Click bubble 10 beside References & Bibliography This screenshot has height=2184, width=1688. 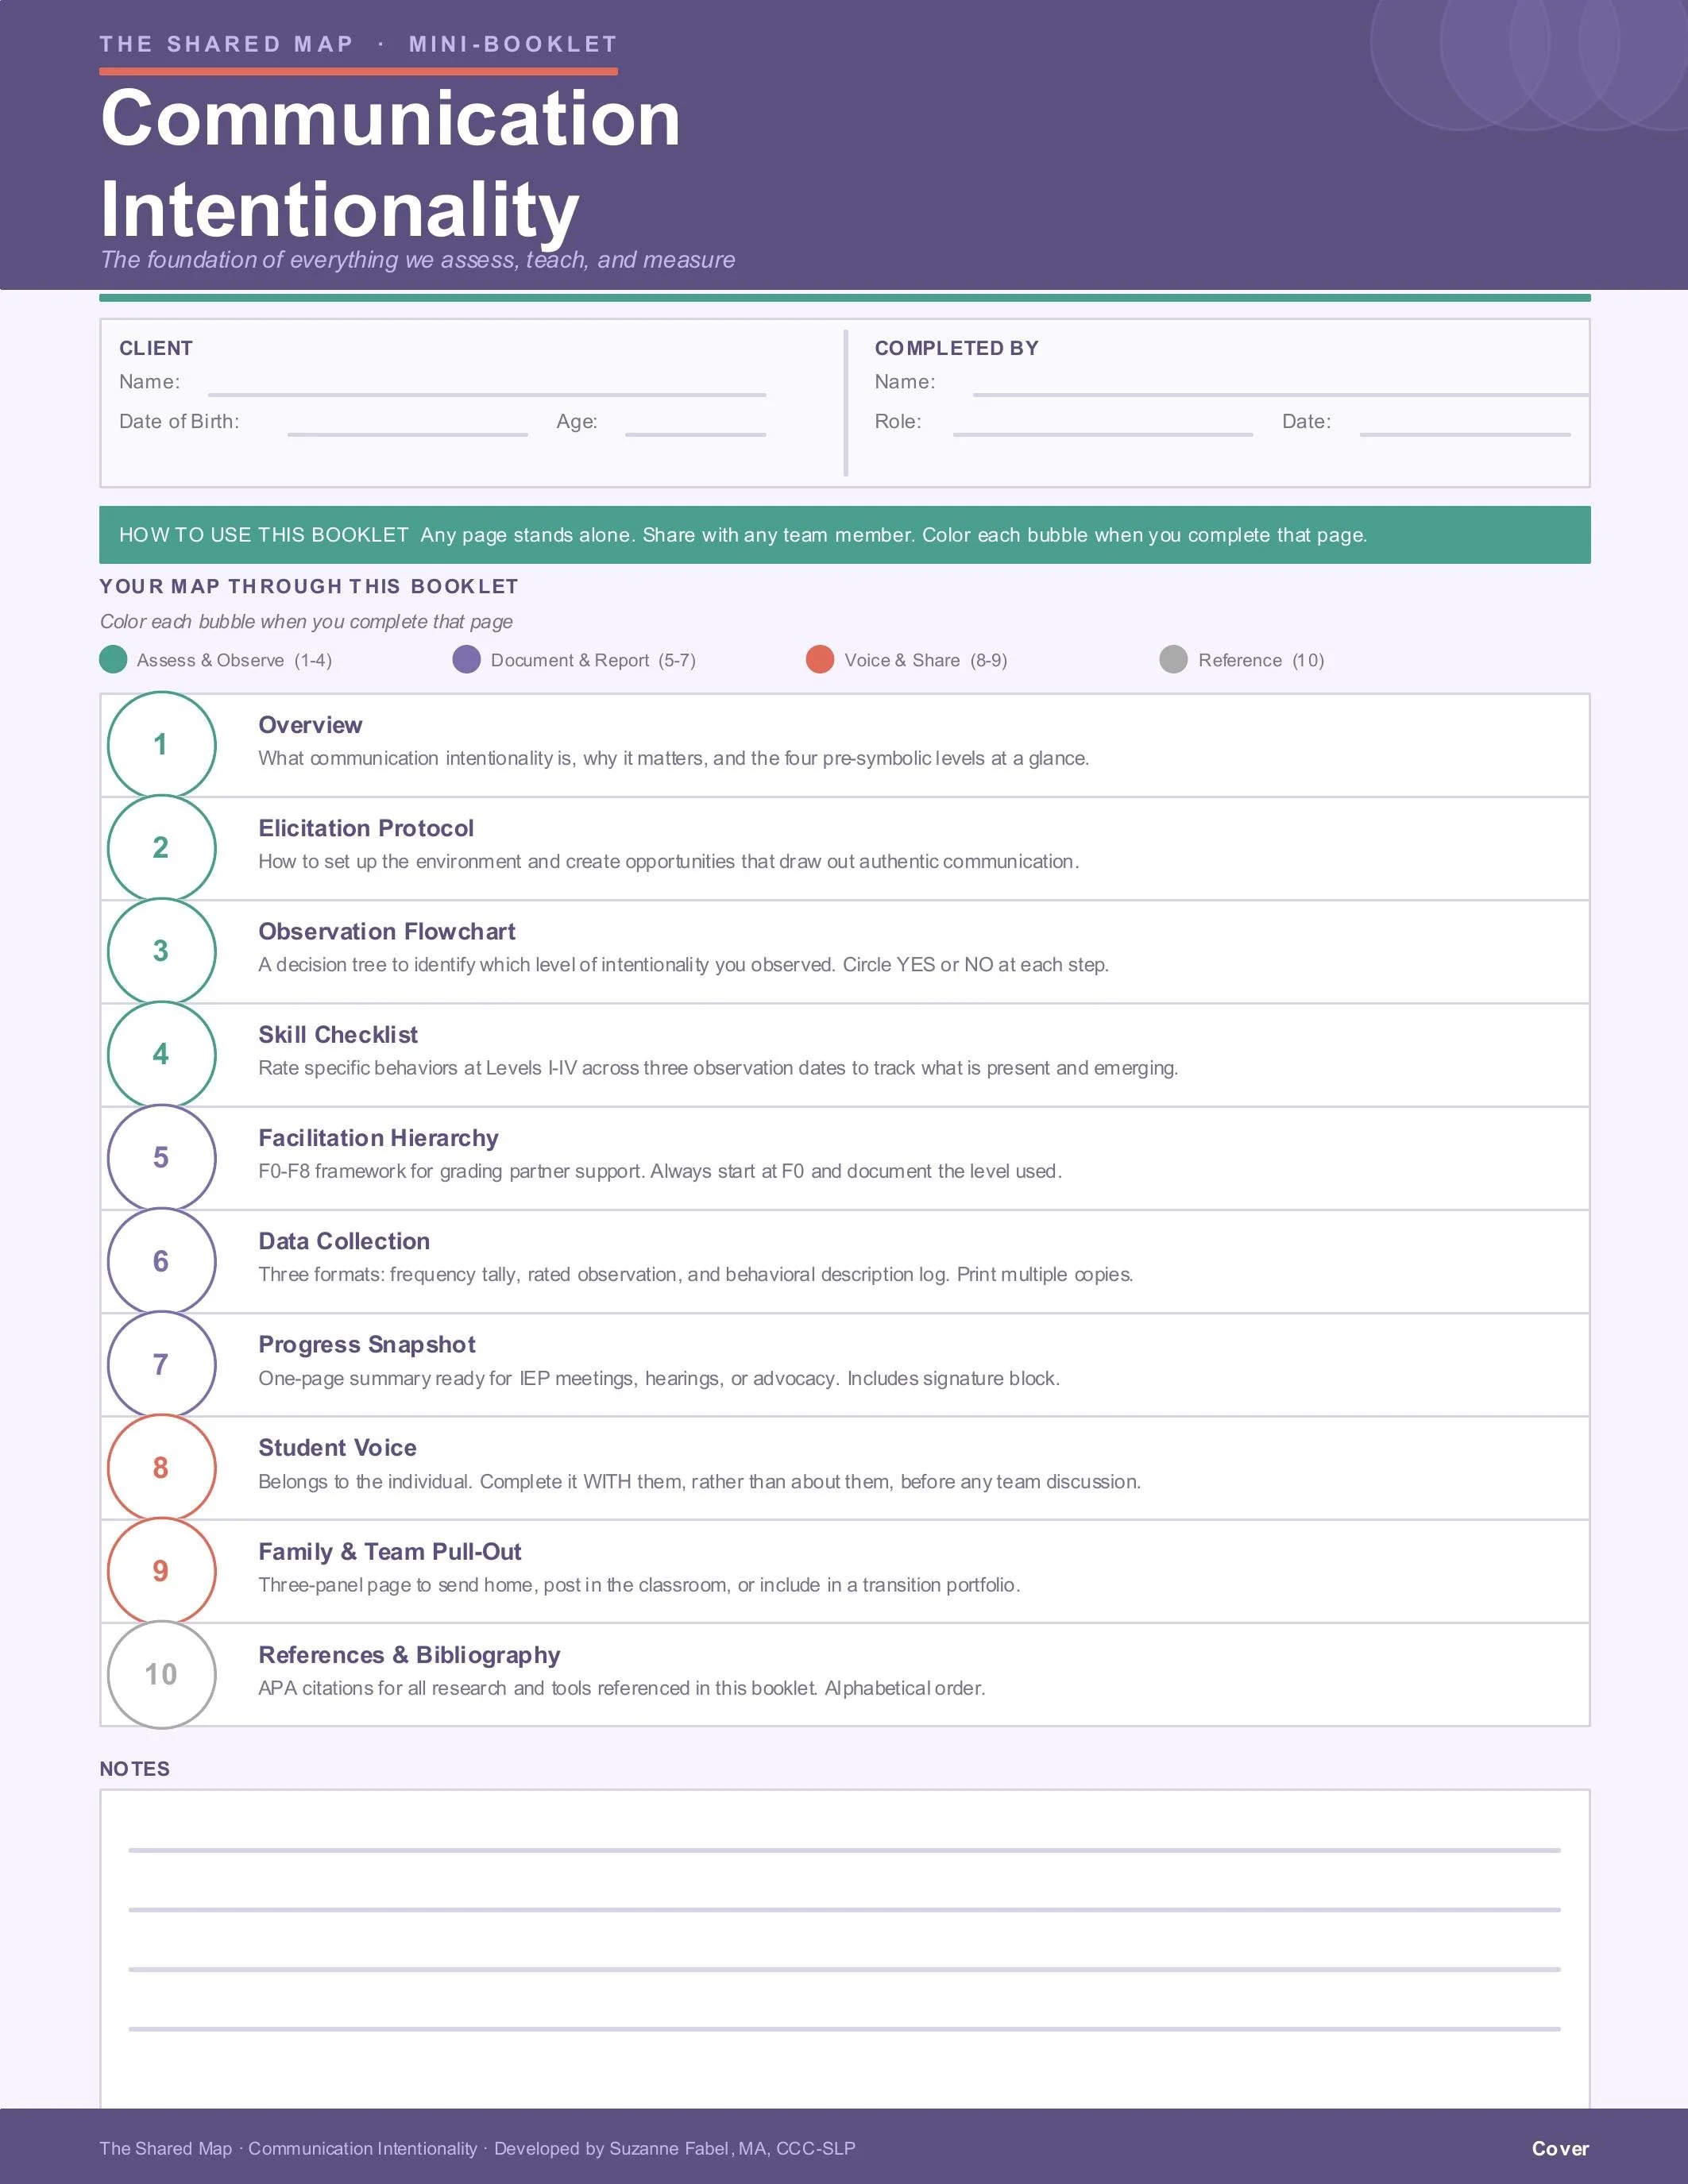pos(161,1675)
